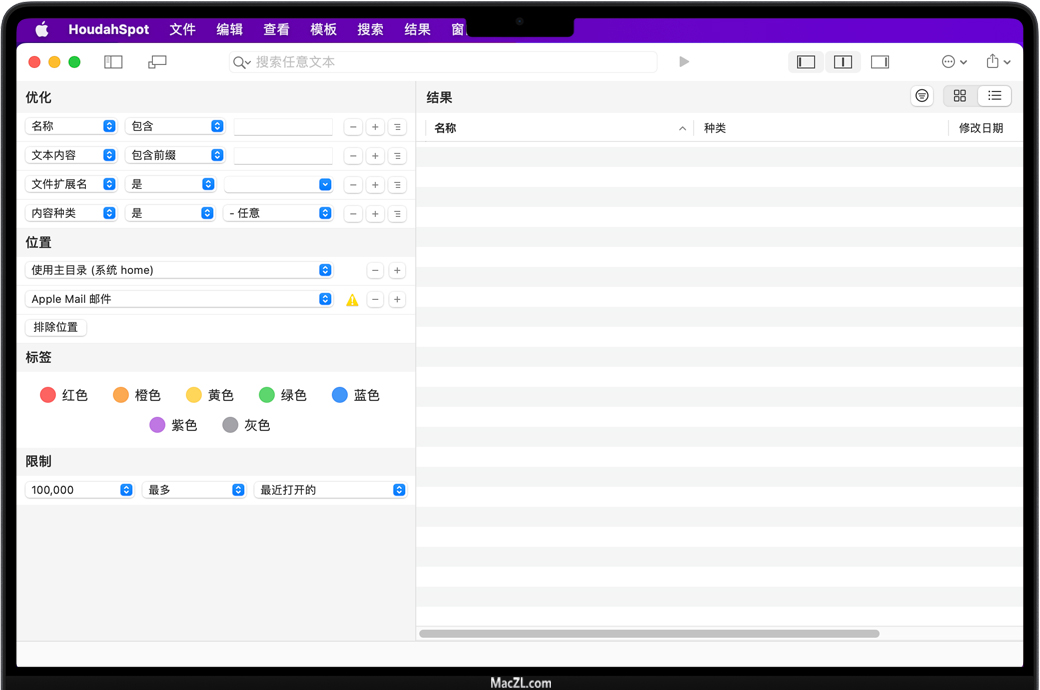Add a row after 文本内容 criterion
Image resolution: width=1040 pixels, height=690 pixels.
[x=375, y=156]
